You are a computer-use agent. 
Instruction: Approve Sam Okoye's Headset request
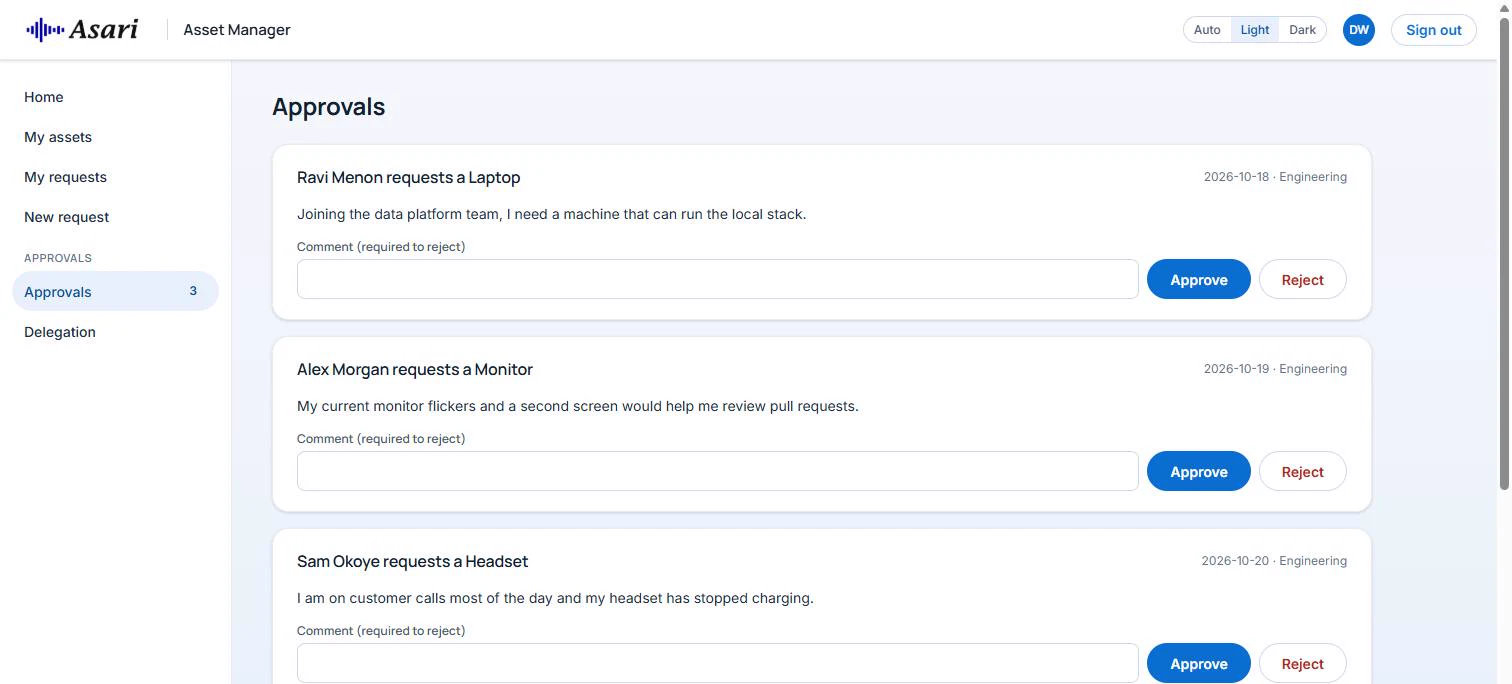click(x=1198, y=664)
